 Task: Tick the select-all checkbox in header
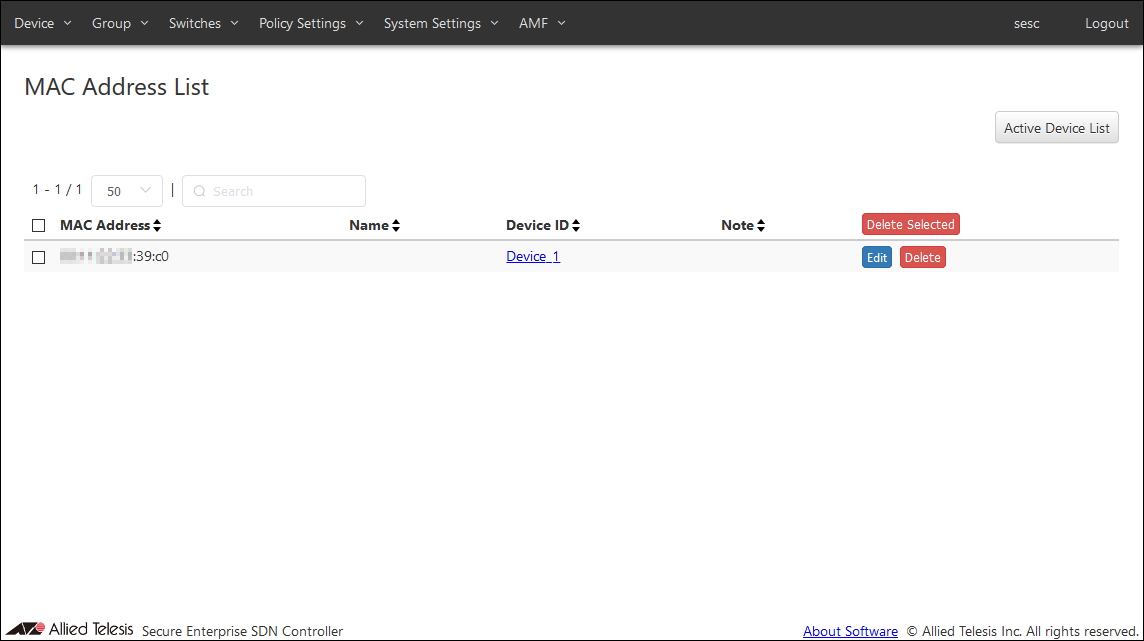click(x=39, y=226)
